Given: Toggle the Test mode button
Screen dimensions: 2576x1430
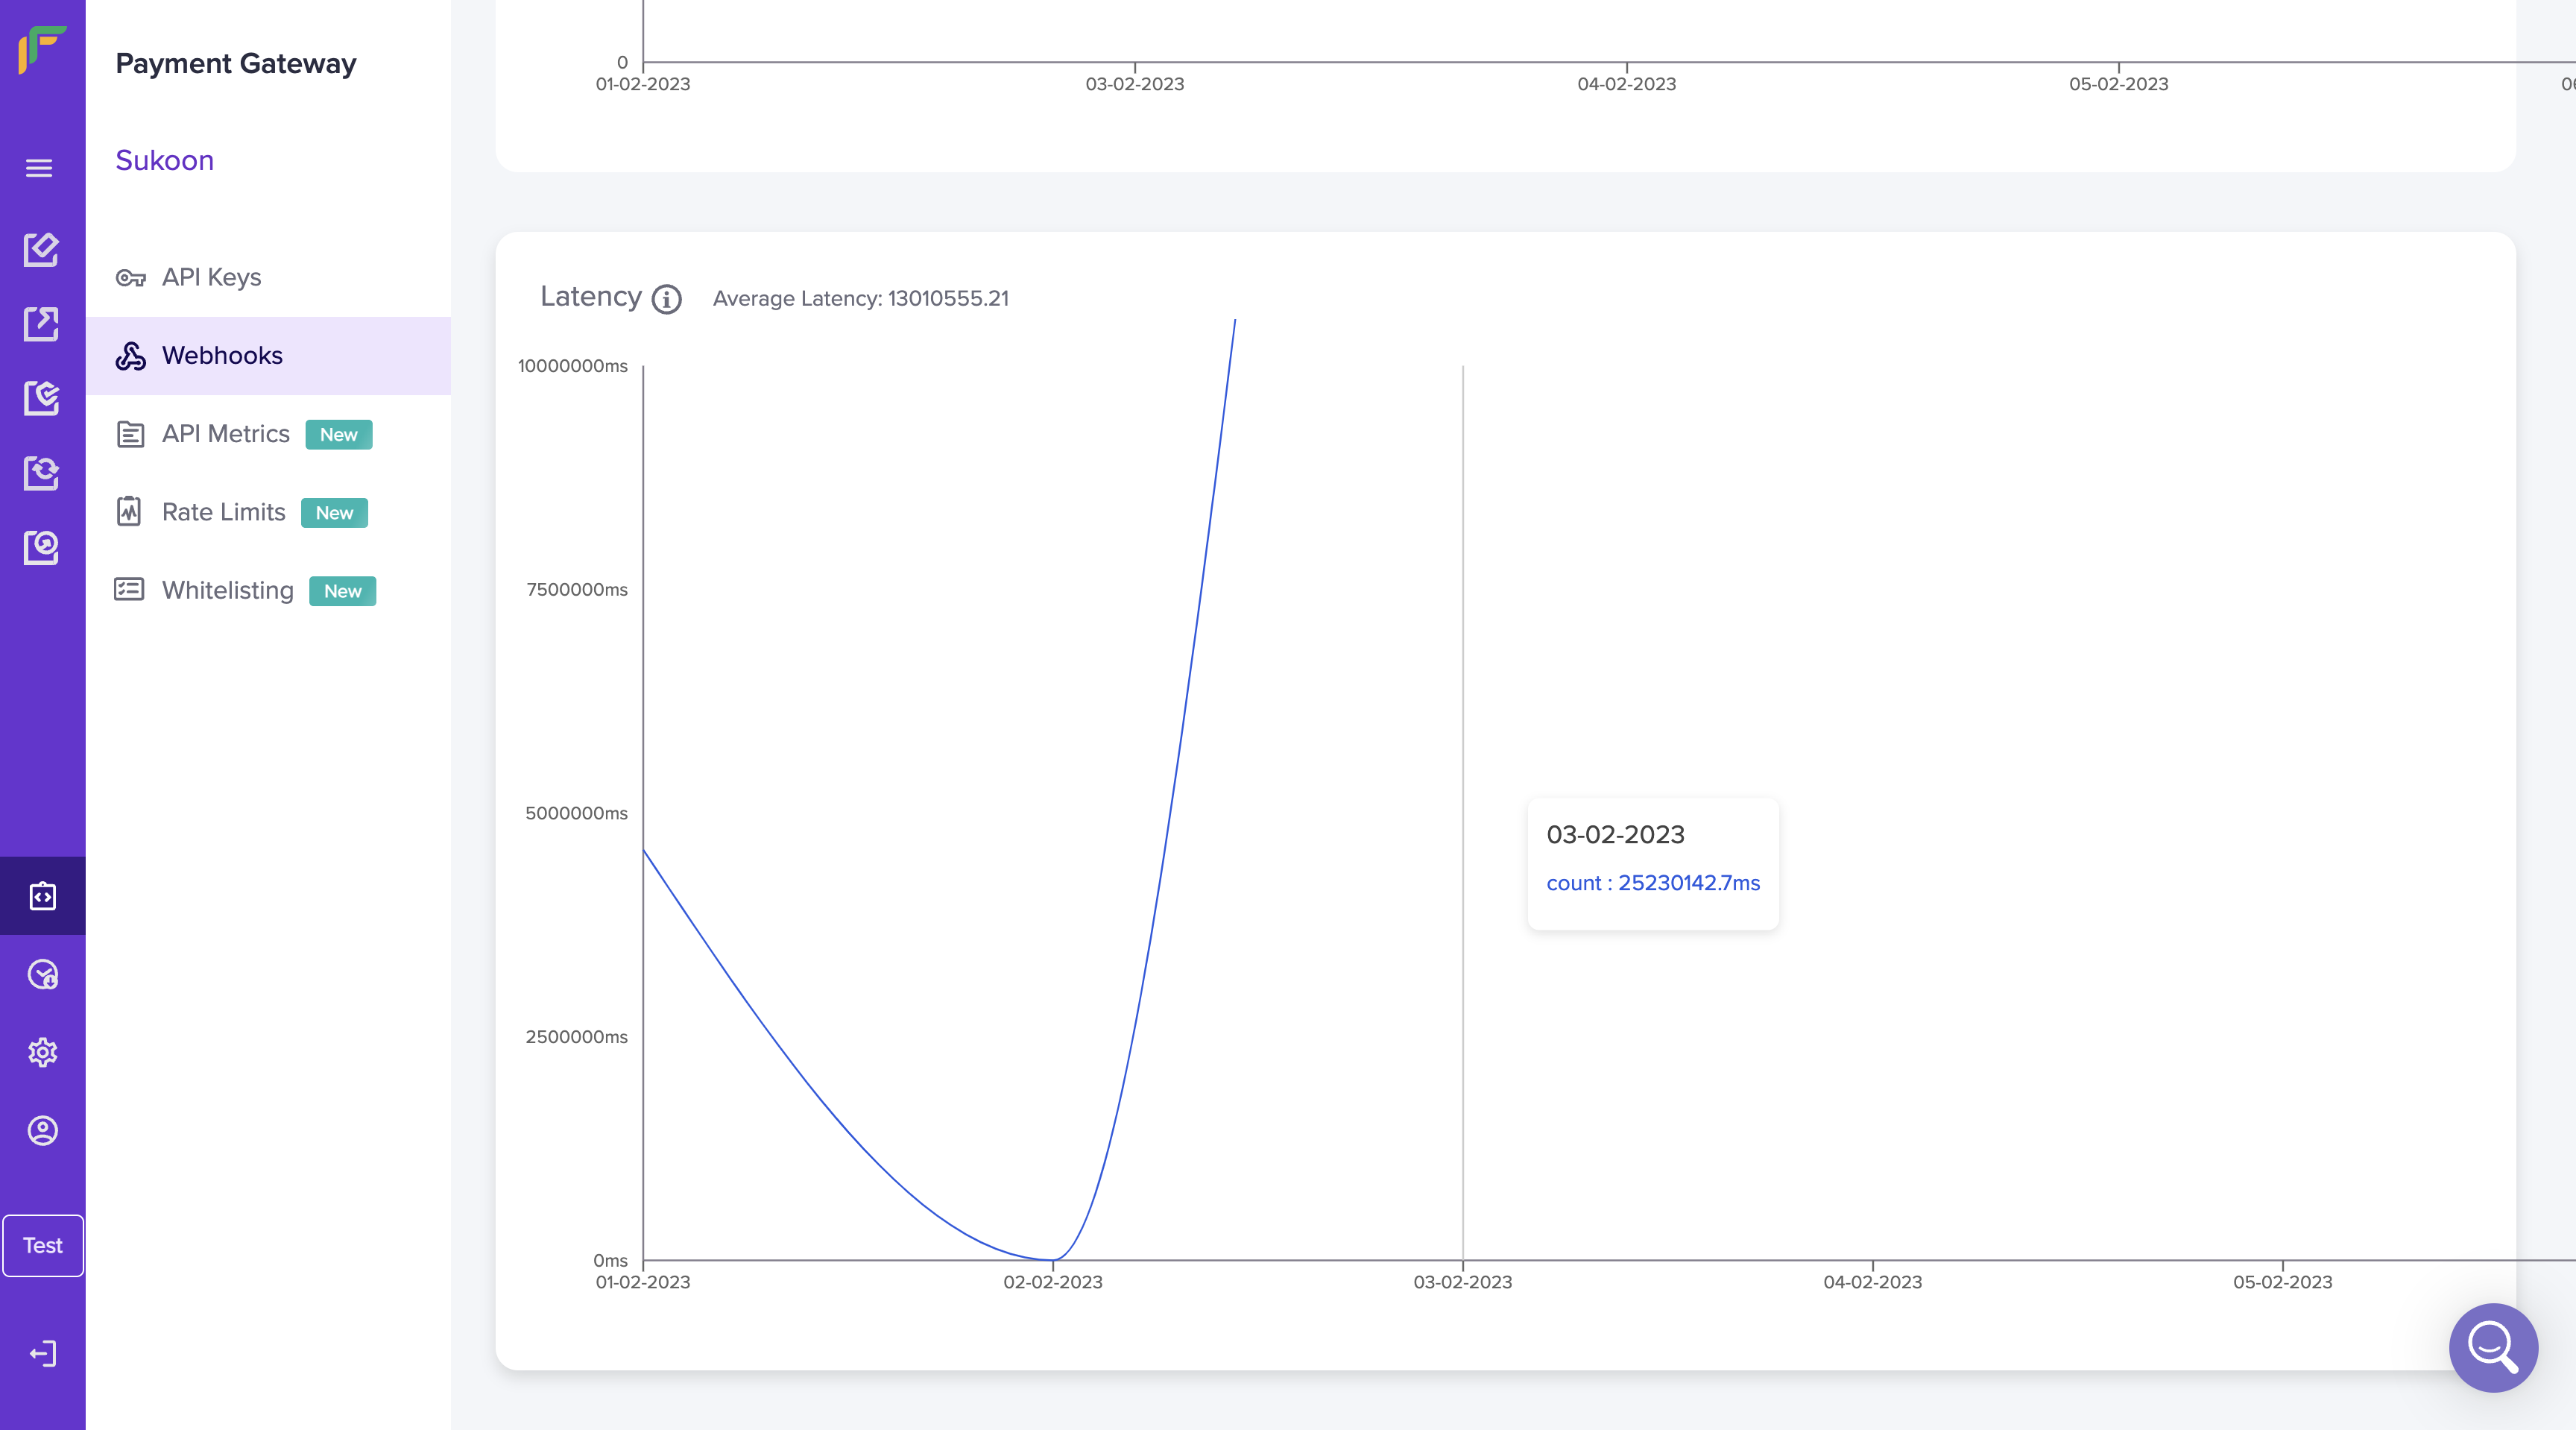Looking at the screenshot, I should coord(42,1245).
